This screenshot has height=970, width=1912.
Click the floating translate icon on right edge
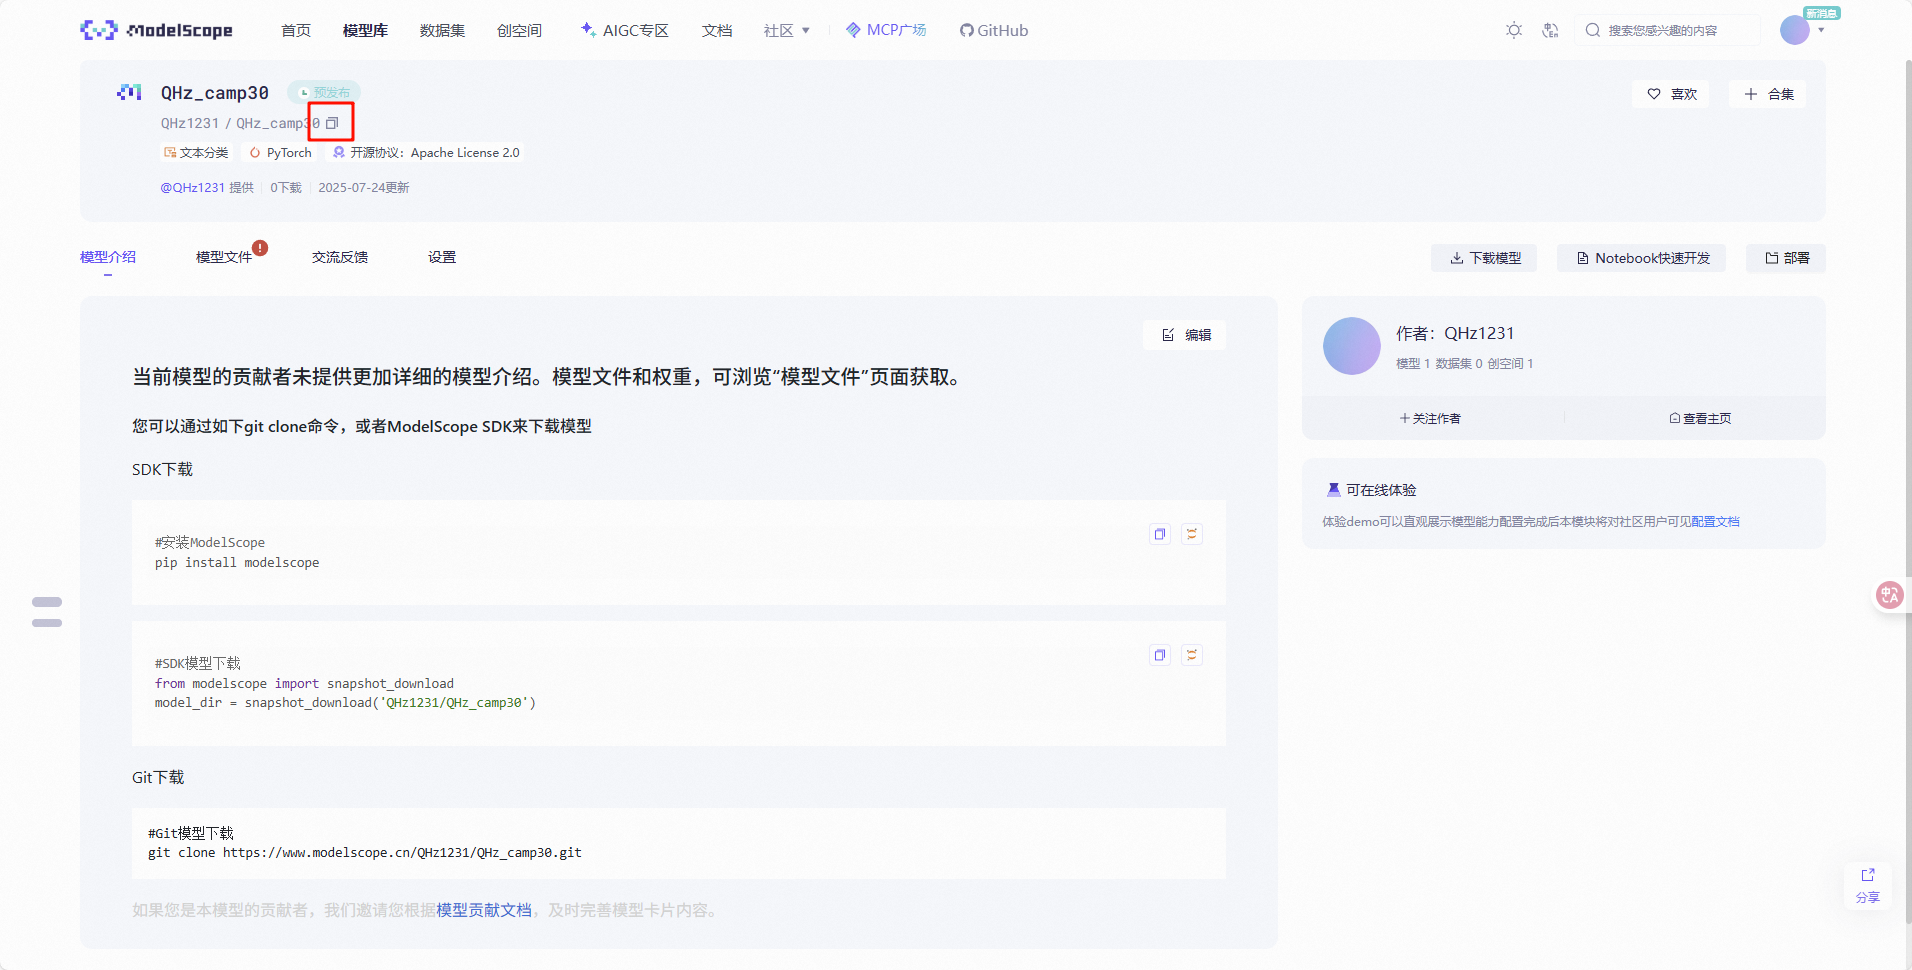(1889, 596)
